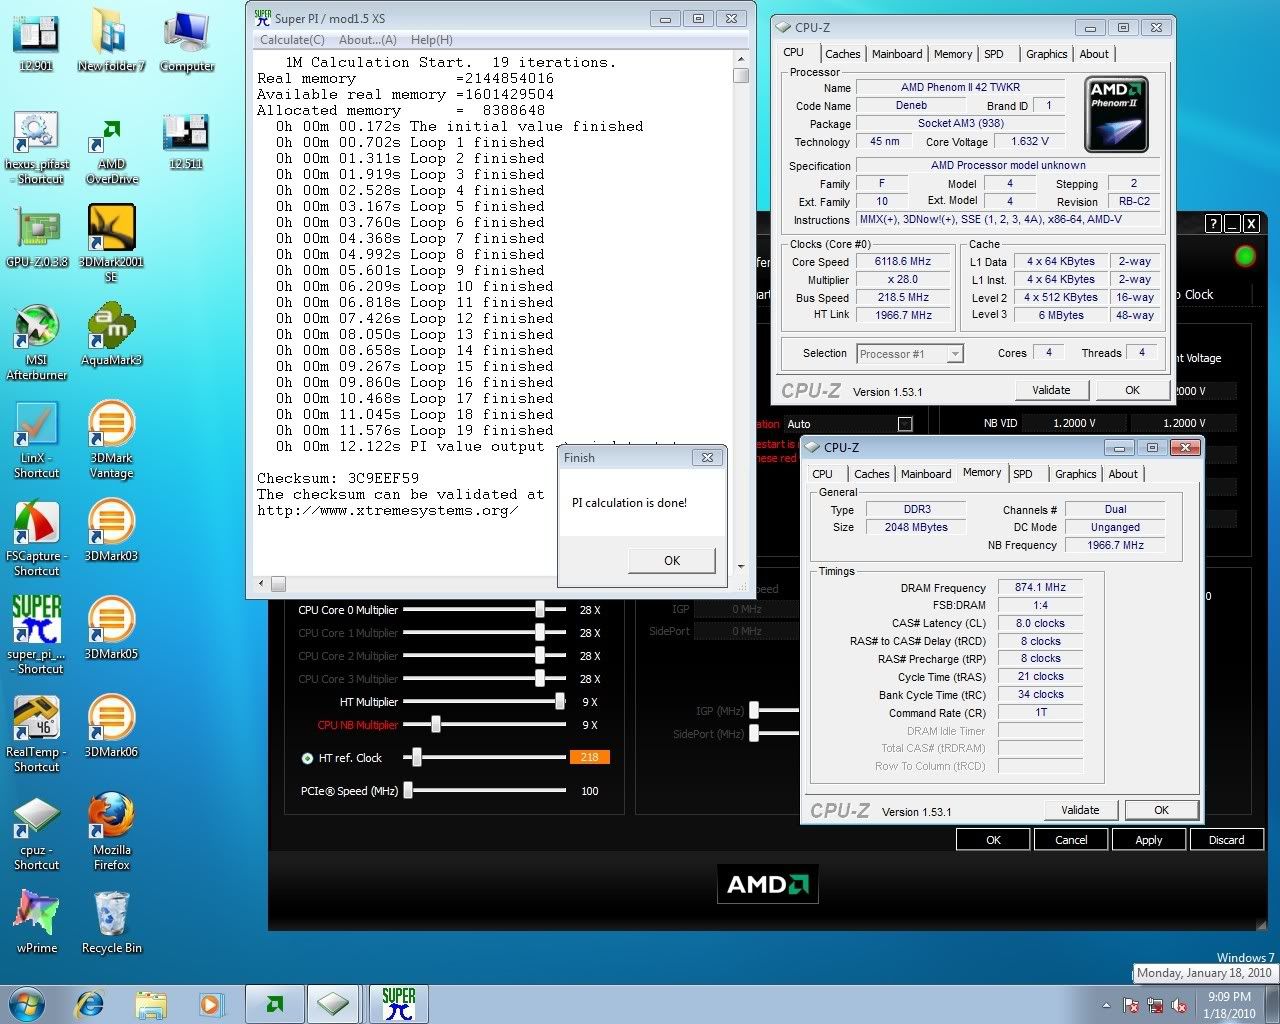The image size is (1280, 1024).
Task: Open the LinX shortcut icon
Action: 36,440
